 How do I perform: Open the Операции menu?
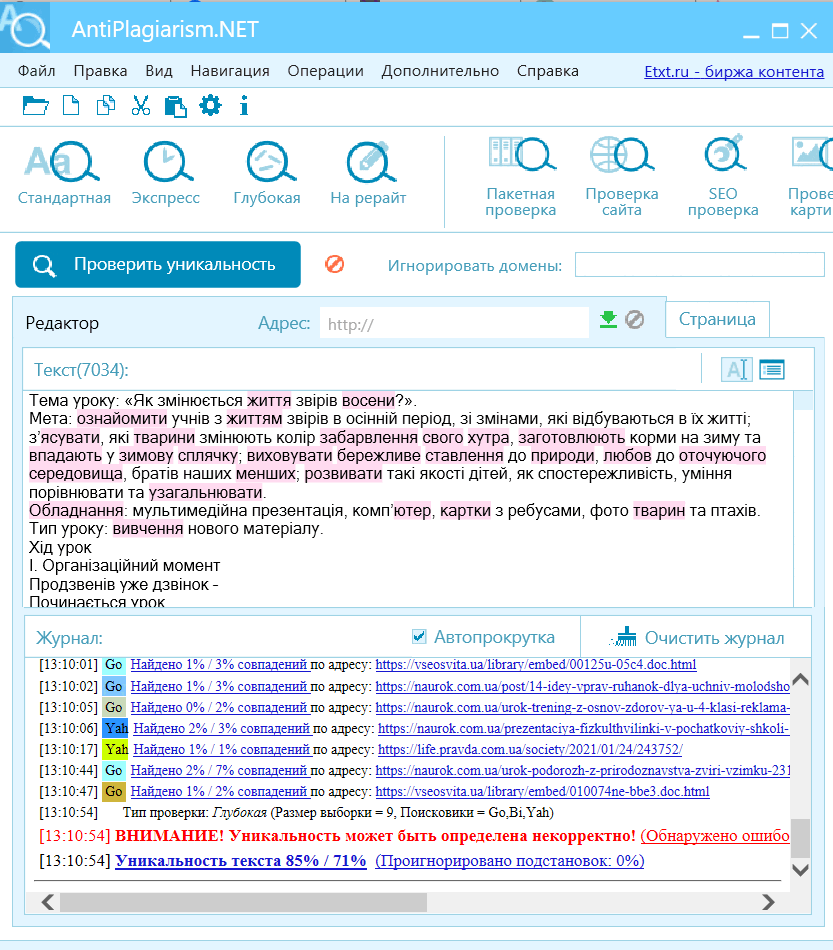[x=325, y=71]
